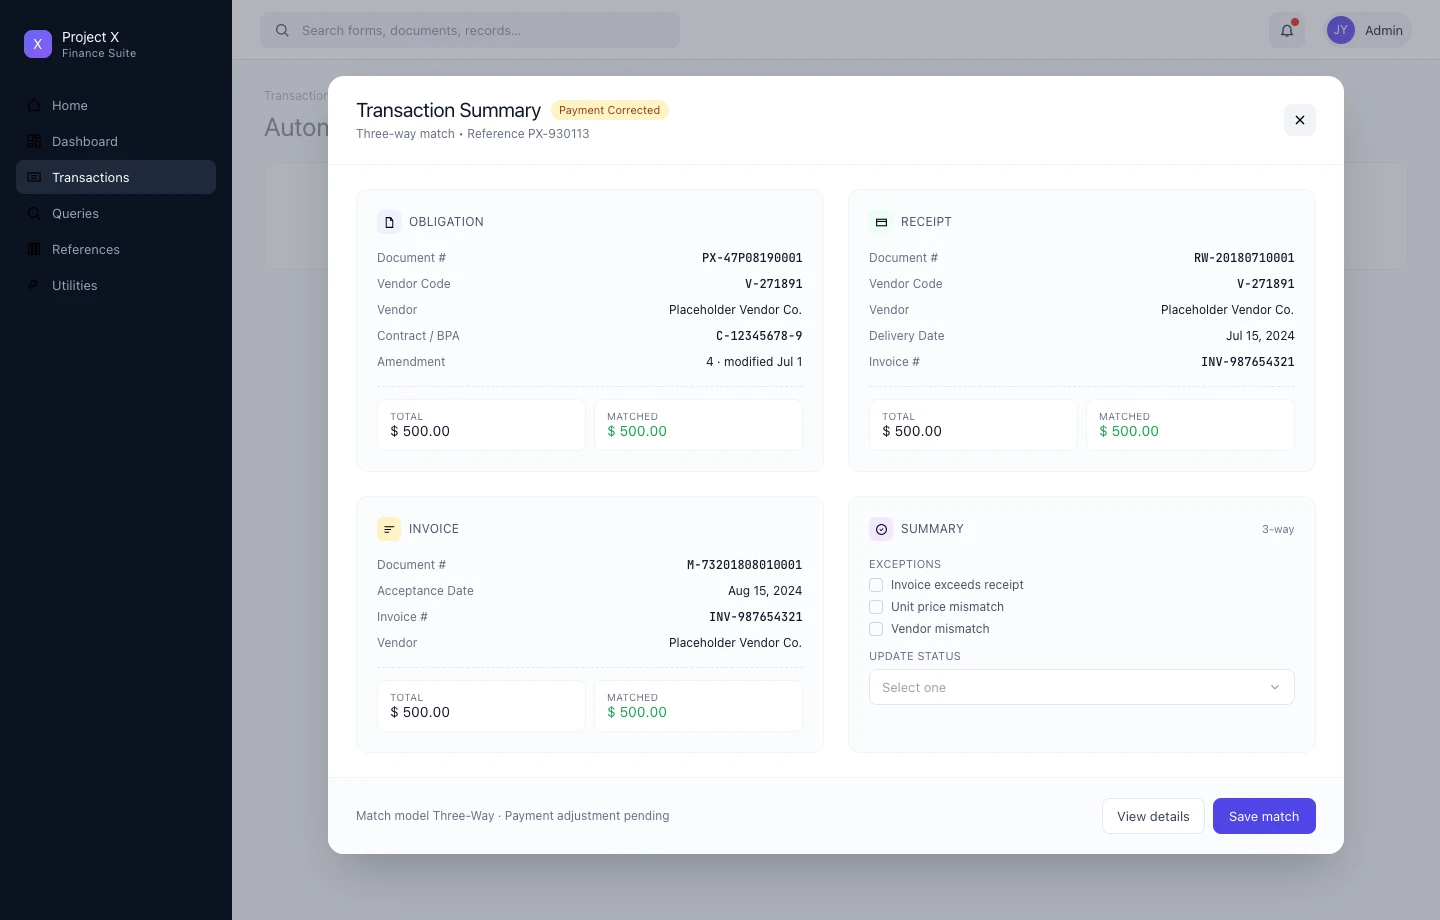
Task: Click Reference PX-930113 subtitle text
Action: pos(528,134)
